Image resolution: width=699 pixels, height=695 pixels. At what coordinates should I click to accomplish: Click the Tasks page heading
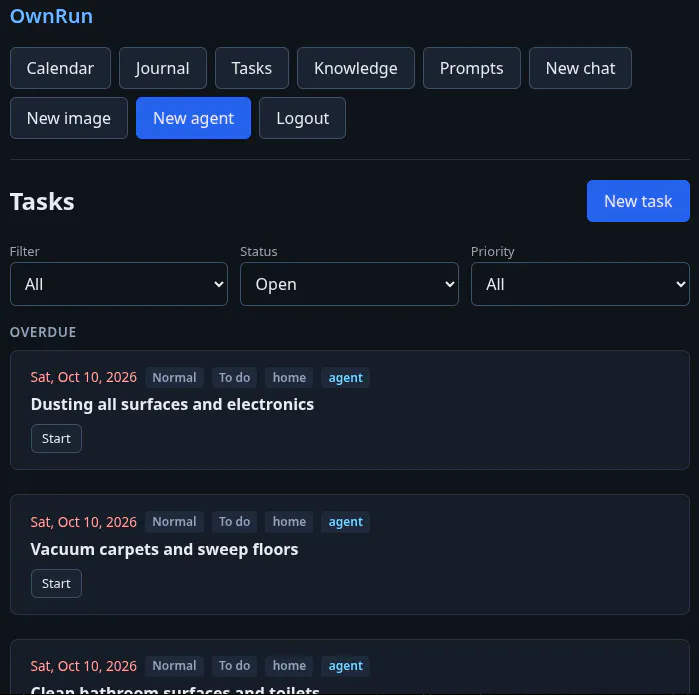(x=42, y=202)
